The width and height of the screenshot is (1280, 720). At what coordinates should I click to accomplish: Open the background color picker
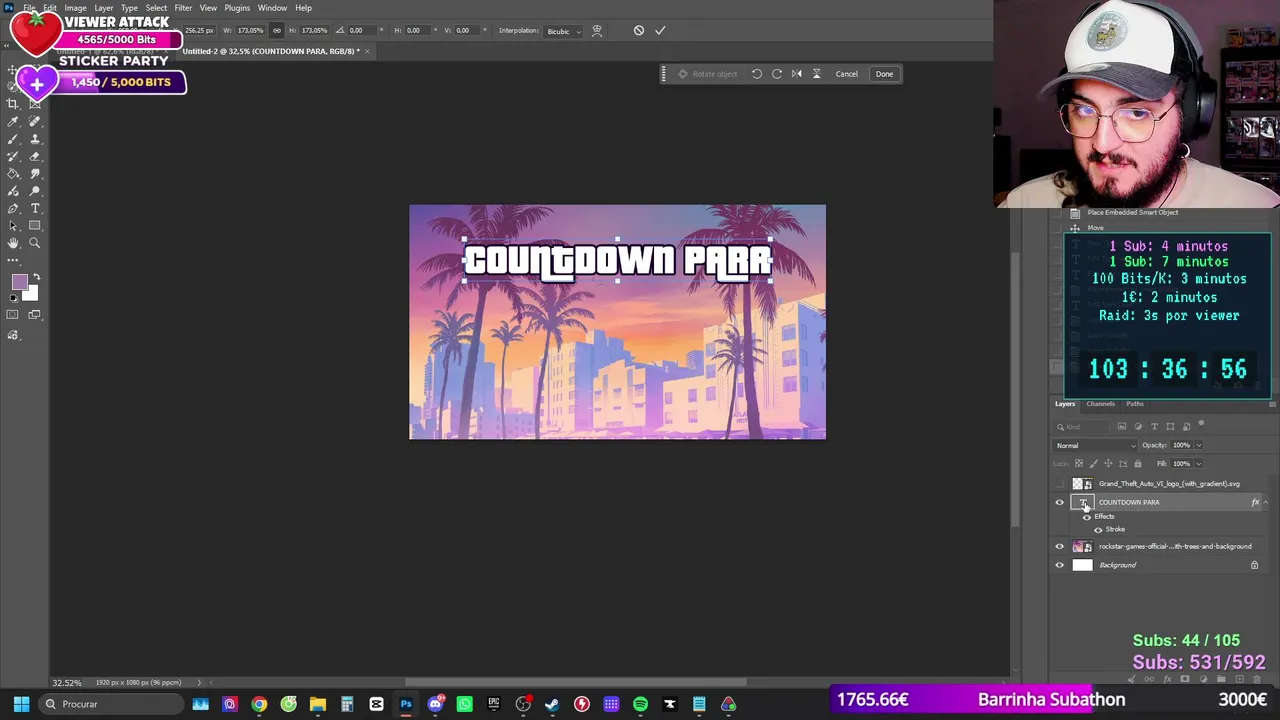[x=31, y=294]
